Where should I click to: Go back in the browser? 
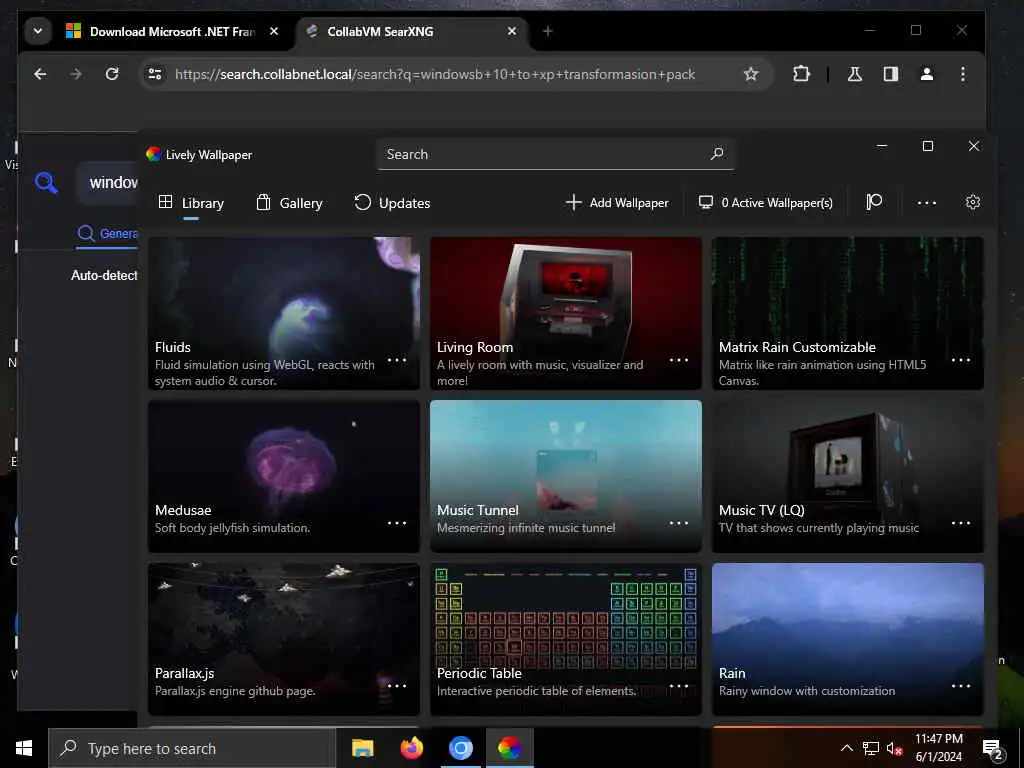[40, 74]
